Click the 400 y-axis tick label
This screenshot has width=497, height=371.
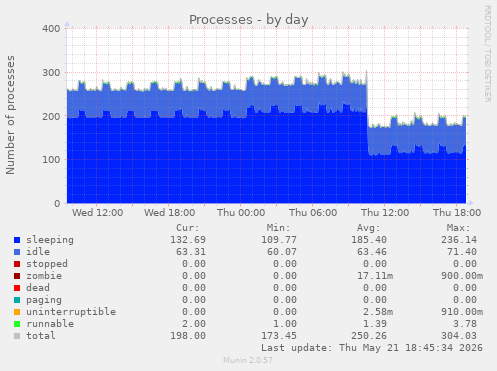[x=51, y=29]
